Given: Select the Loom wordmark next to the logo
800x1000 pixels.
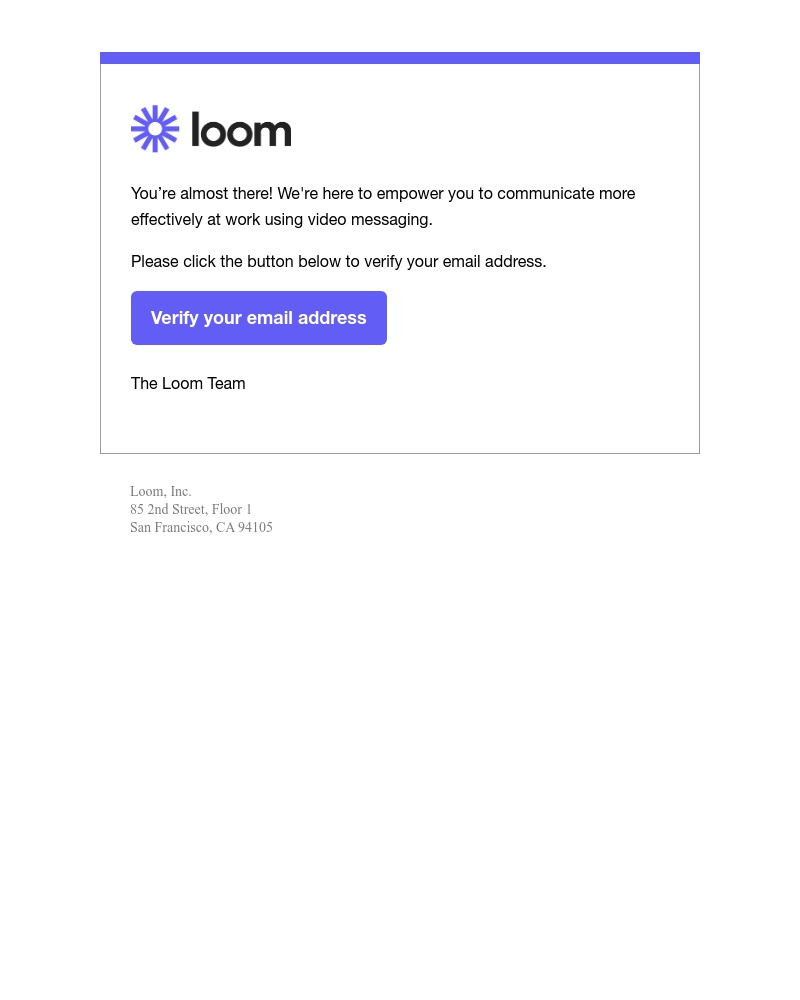Looking at the screenshot, I should click(241, 128).
